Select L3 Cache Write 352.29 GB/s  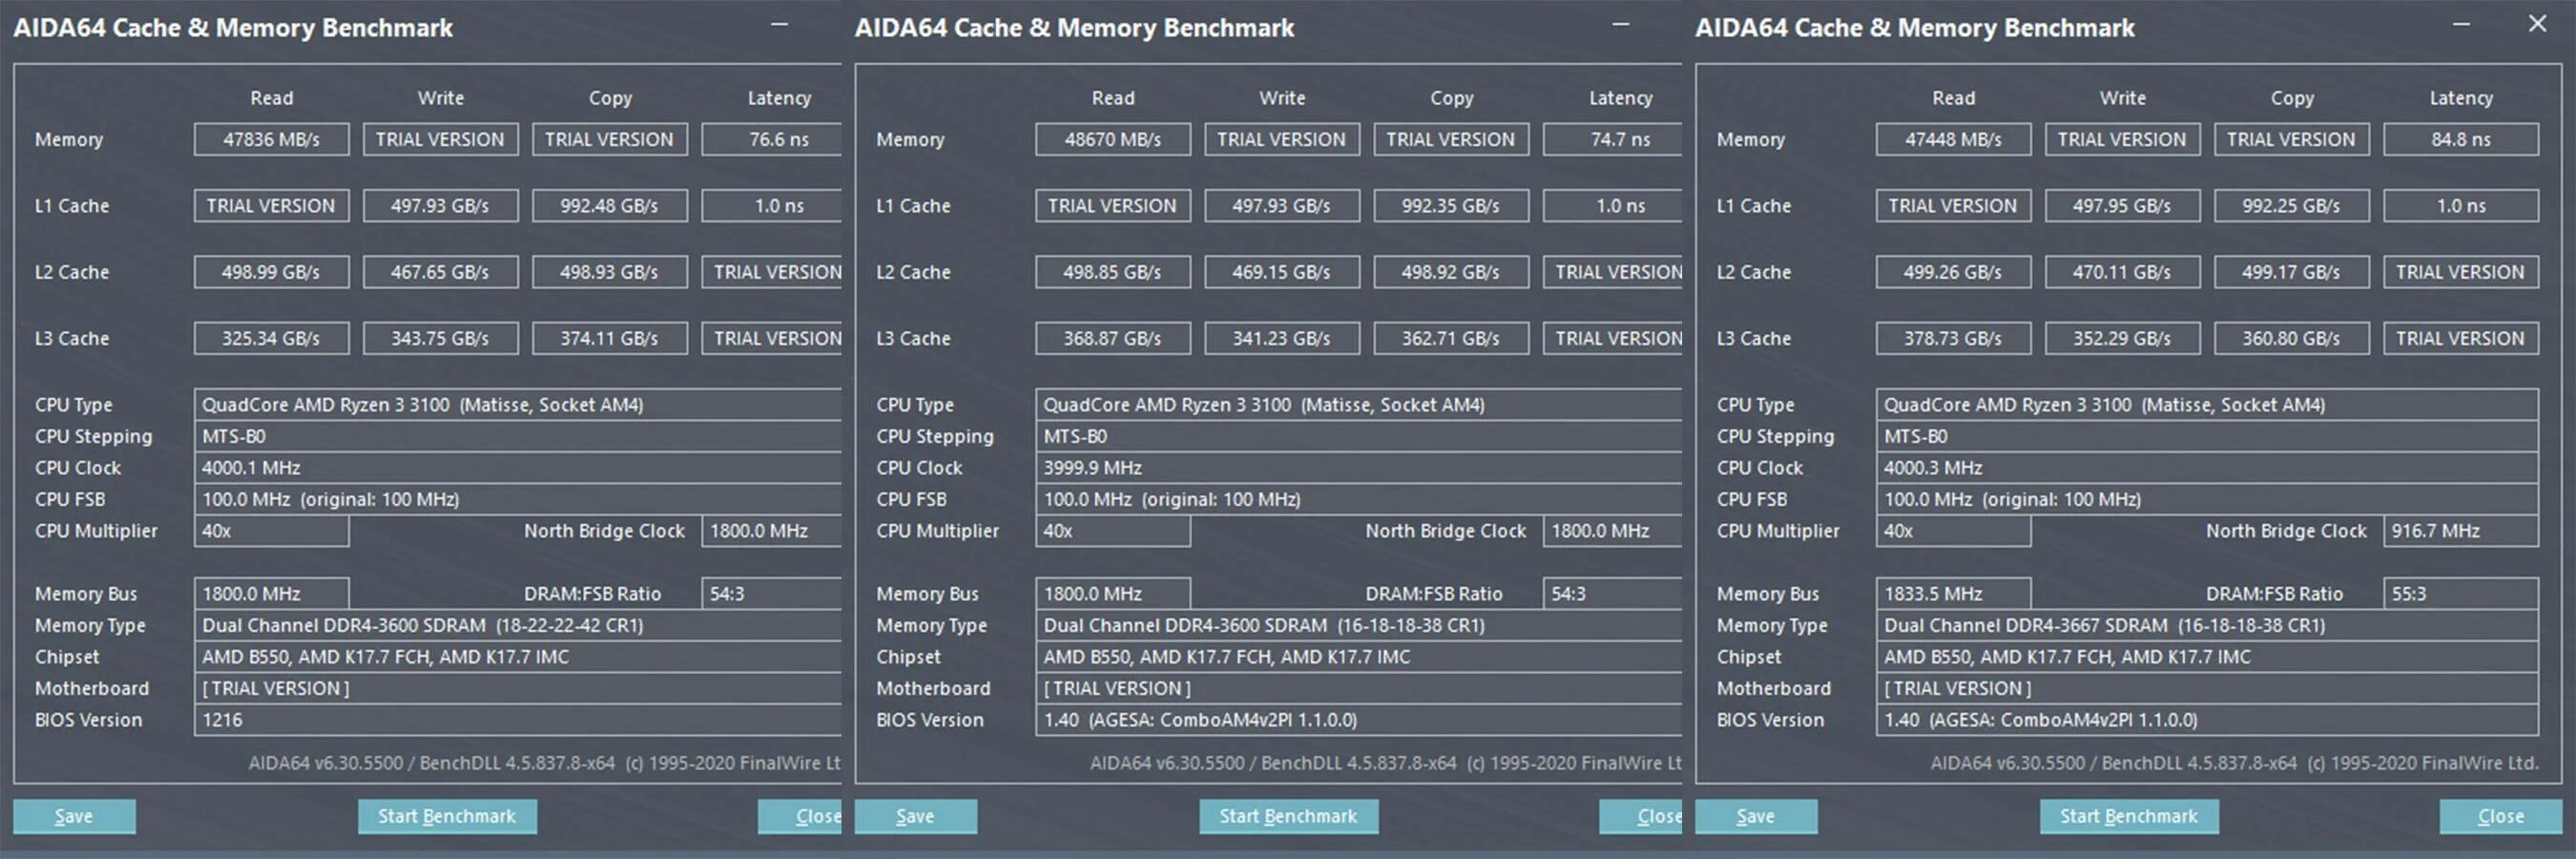[2122, 338]
